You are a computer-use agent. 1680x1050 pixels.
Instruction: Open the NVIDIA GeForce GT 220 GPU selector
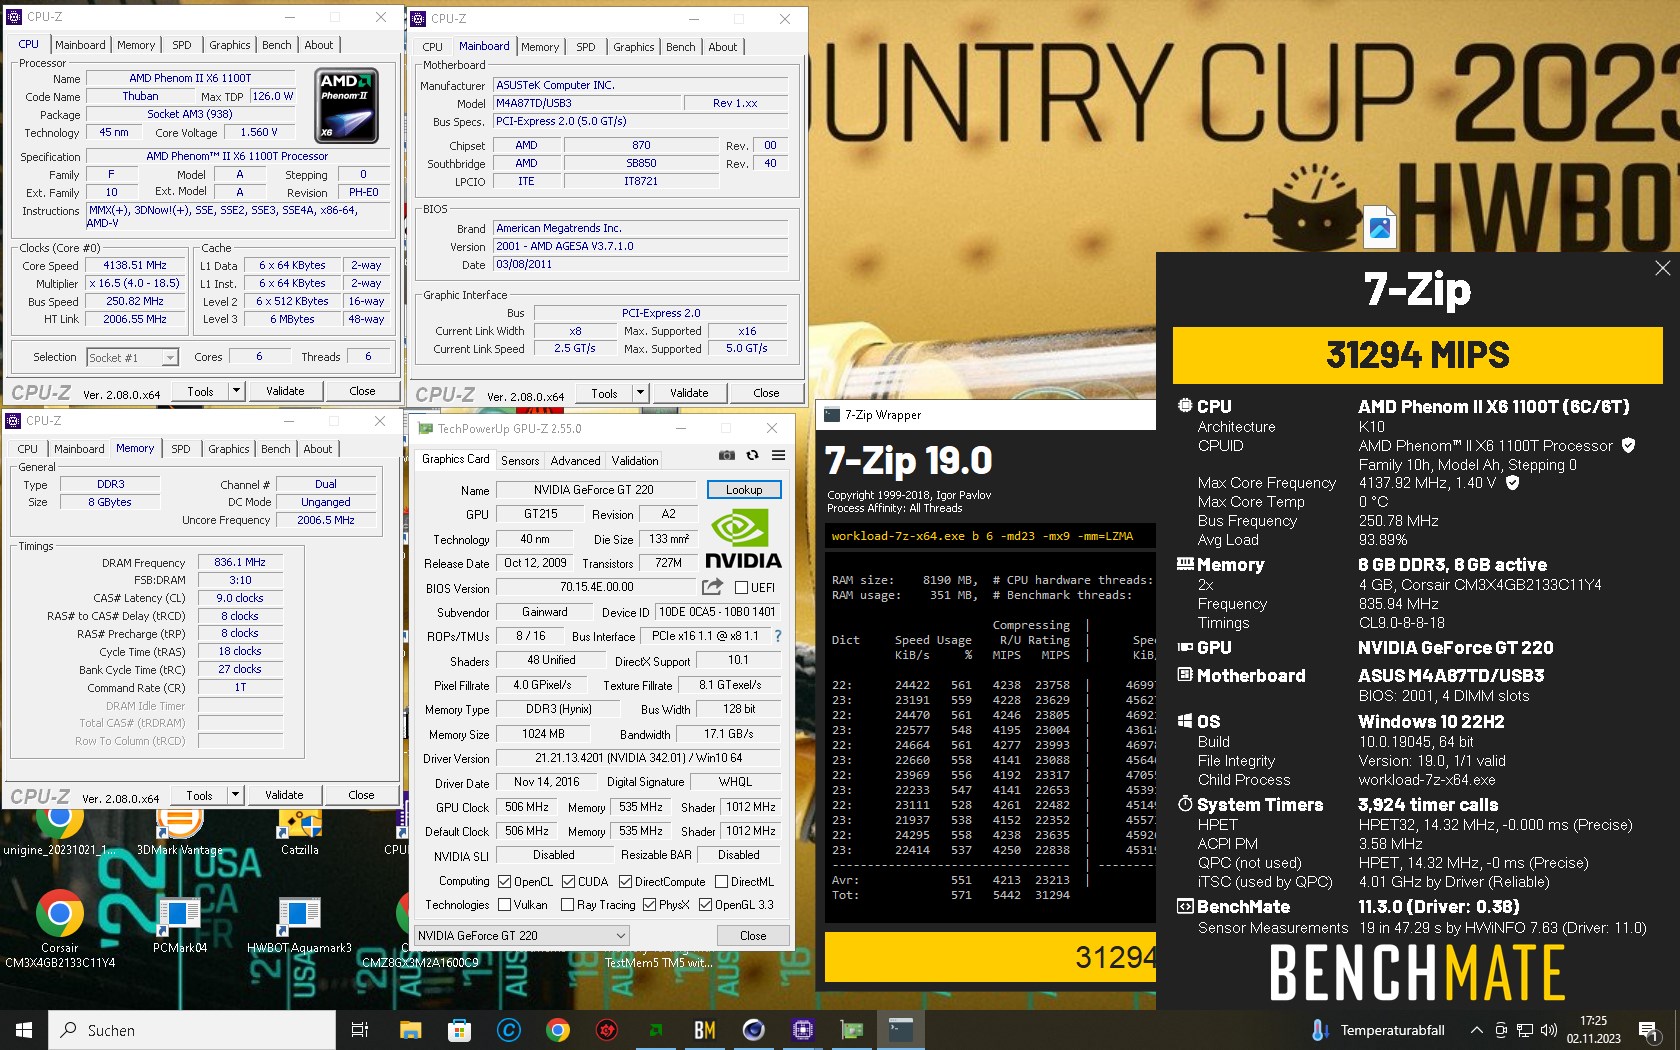pyautogui.click(x=522, y=936)
